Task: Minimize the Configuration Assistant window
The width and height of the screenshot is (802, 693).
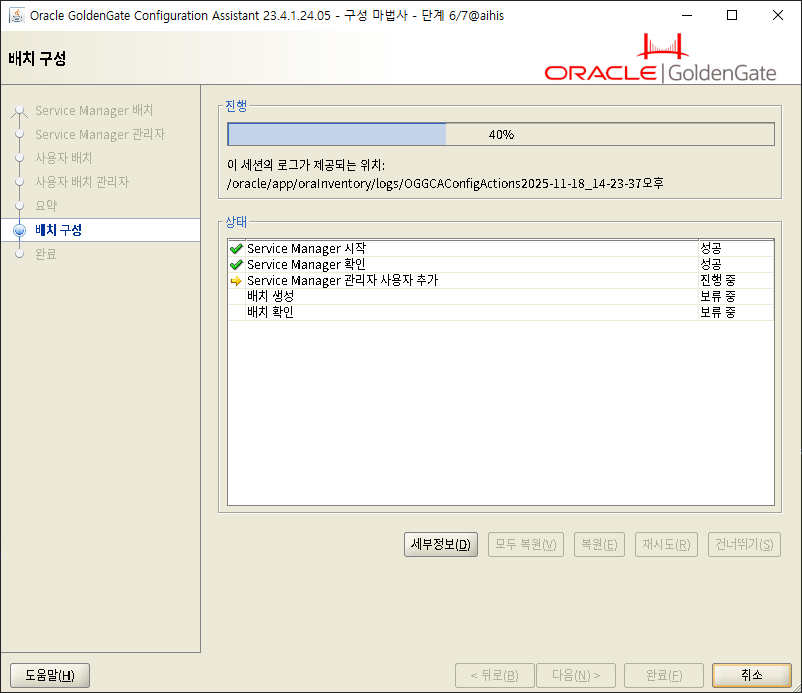Action: click(x=687, y=15)
